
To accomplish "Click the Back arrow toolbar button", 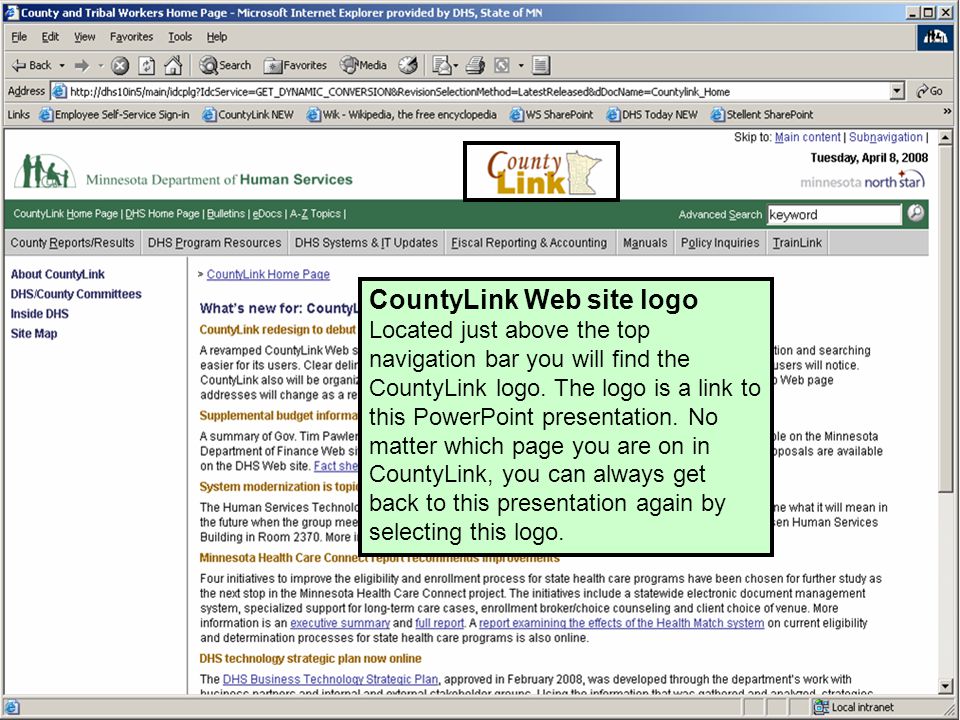I will click(x=32, y=65).
